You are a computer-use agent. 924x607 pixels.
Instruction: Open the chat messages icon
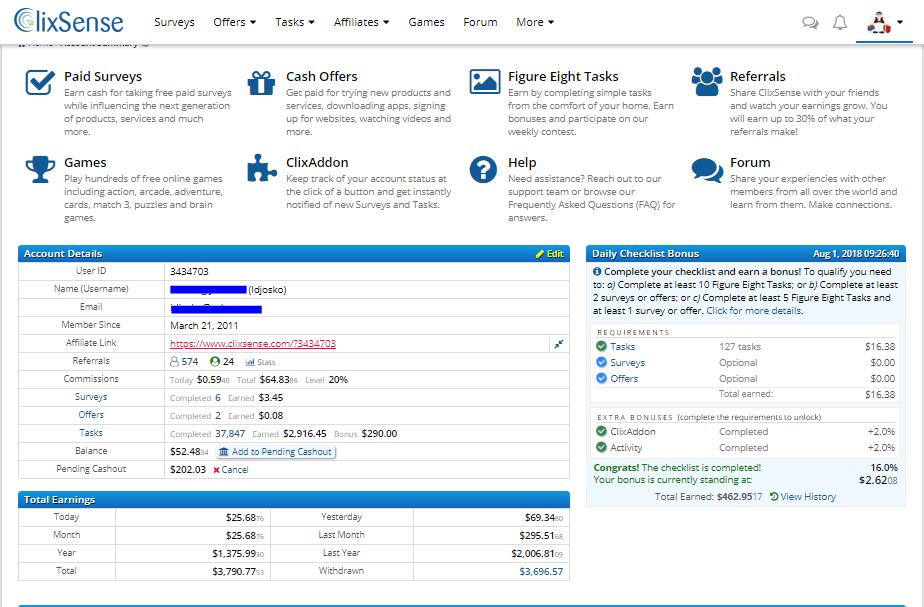click(810, 23)
